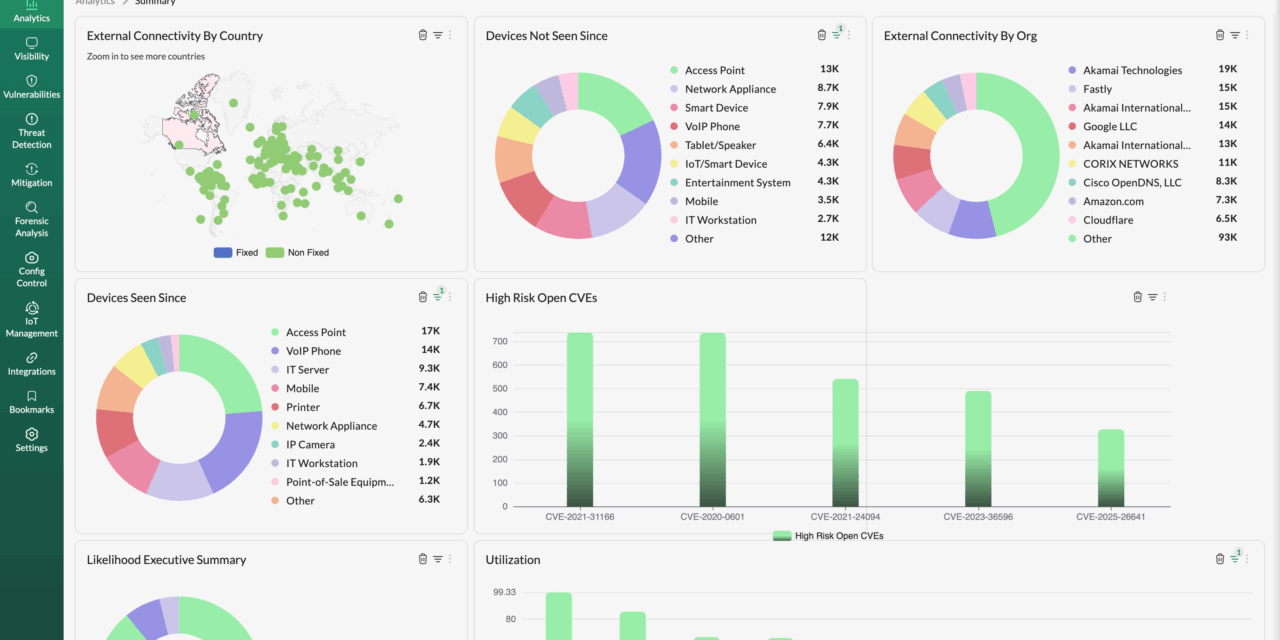The width and height of the screenshot is (1280, 640).
Task: Select Analytics in the breadcrumb trail
Action: (95, 3)
